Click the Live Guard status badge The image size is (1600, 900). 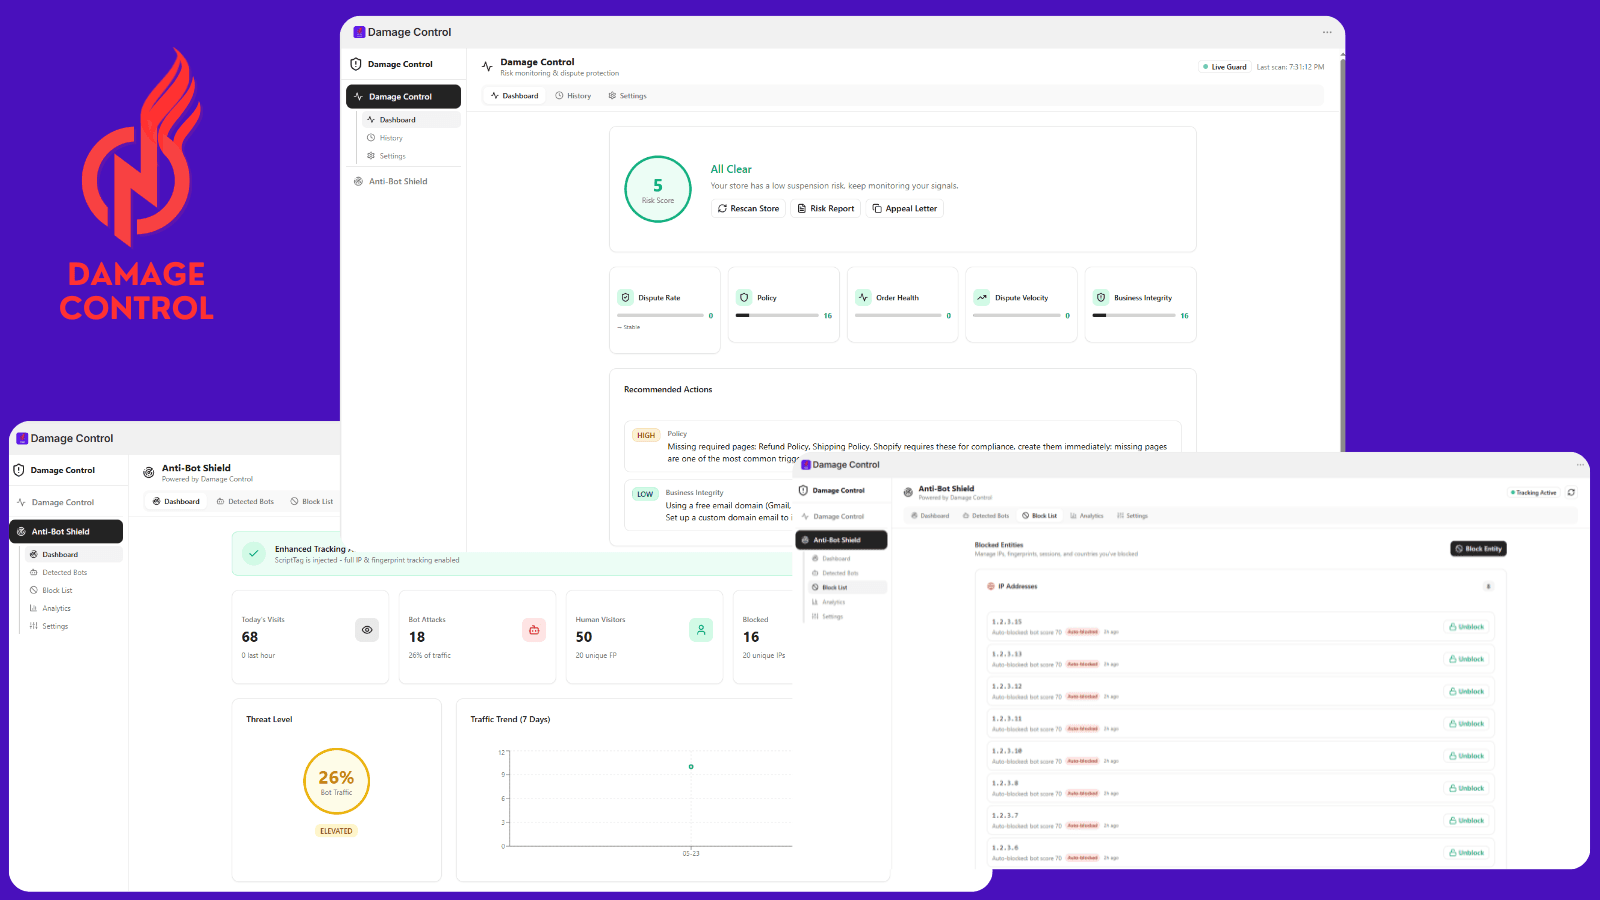pyautogui.click(x=1224, y=67)
